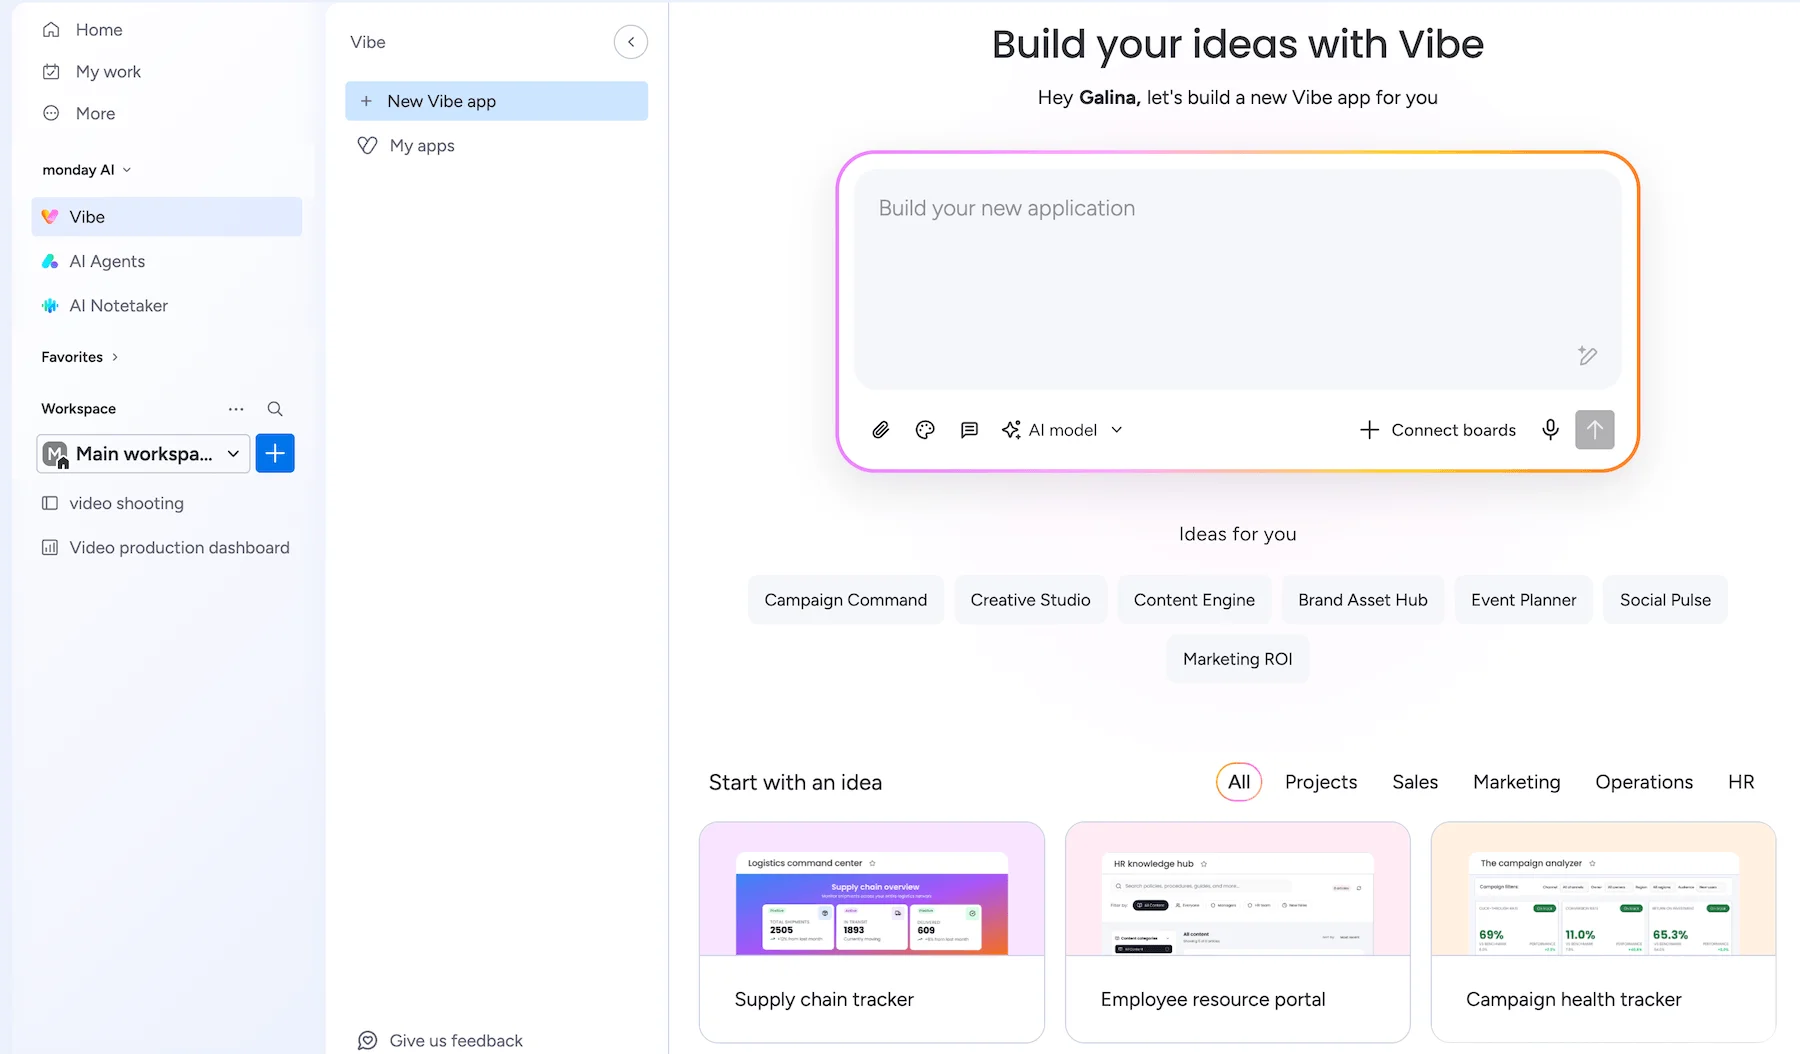The width and height of the screenshot is (1800, 1054).
Task: Click the Workspace search magnifier icon
Action: (x=275, y=409)
